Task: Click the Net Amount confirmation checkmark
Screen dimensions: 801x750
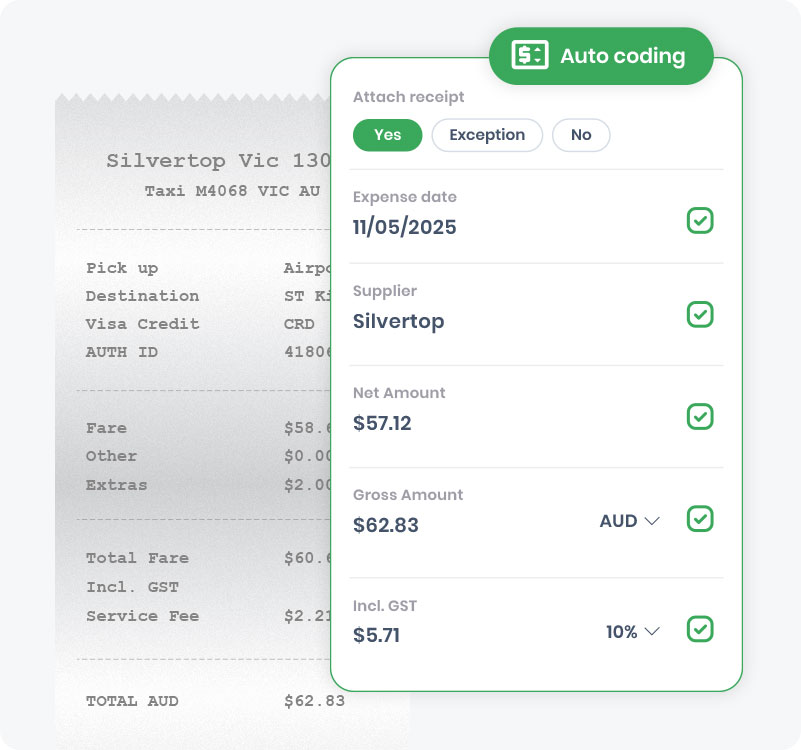Action: pos(700,417)
